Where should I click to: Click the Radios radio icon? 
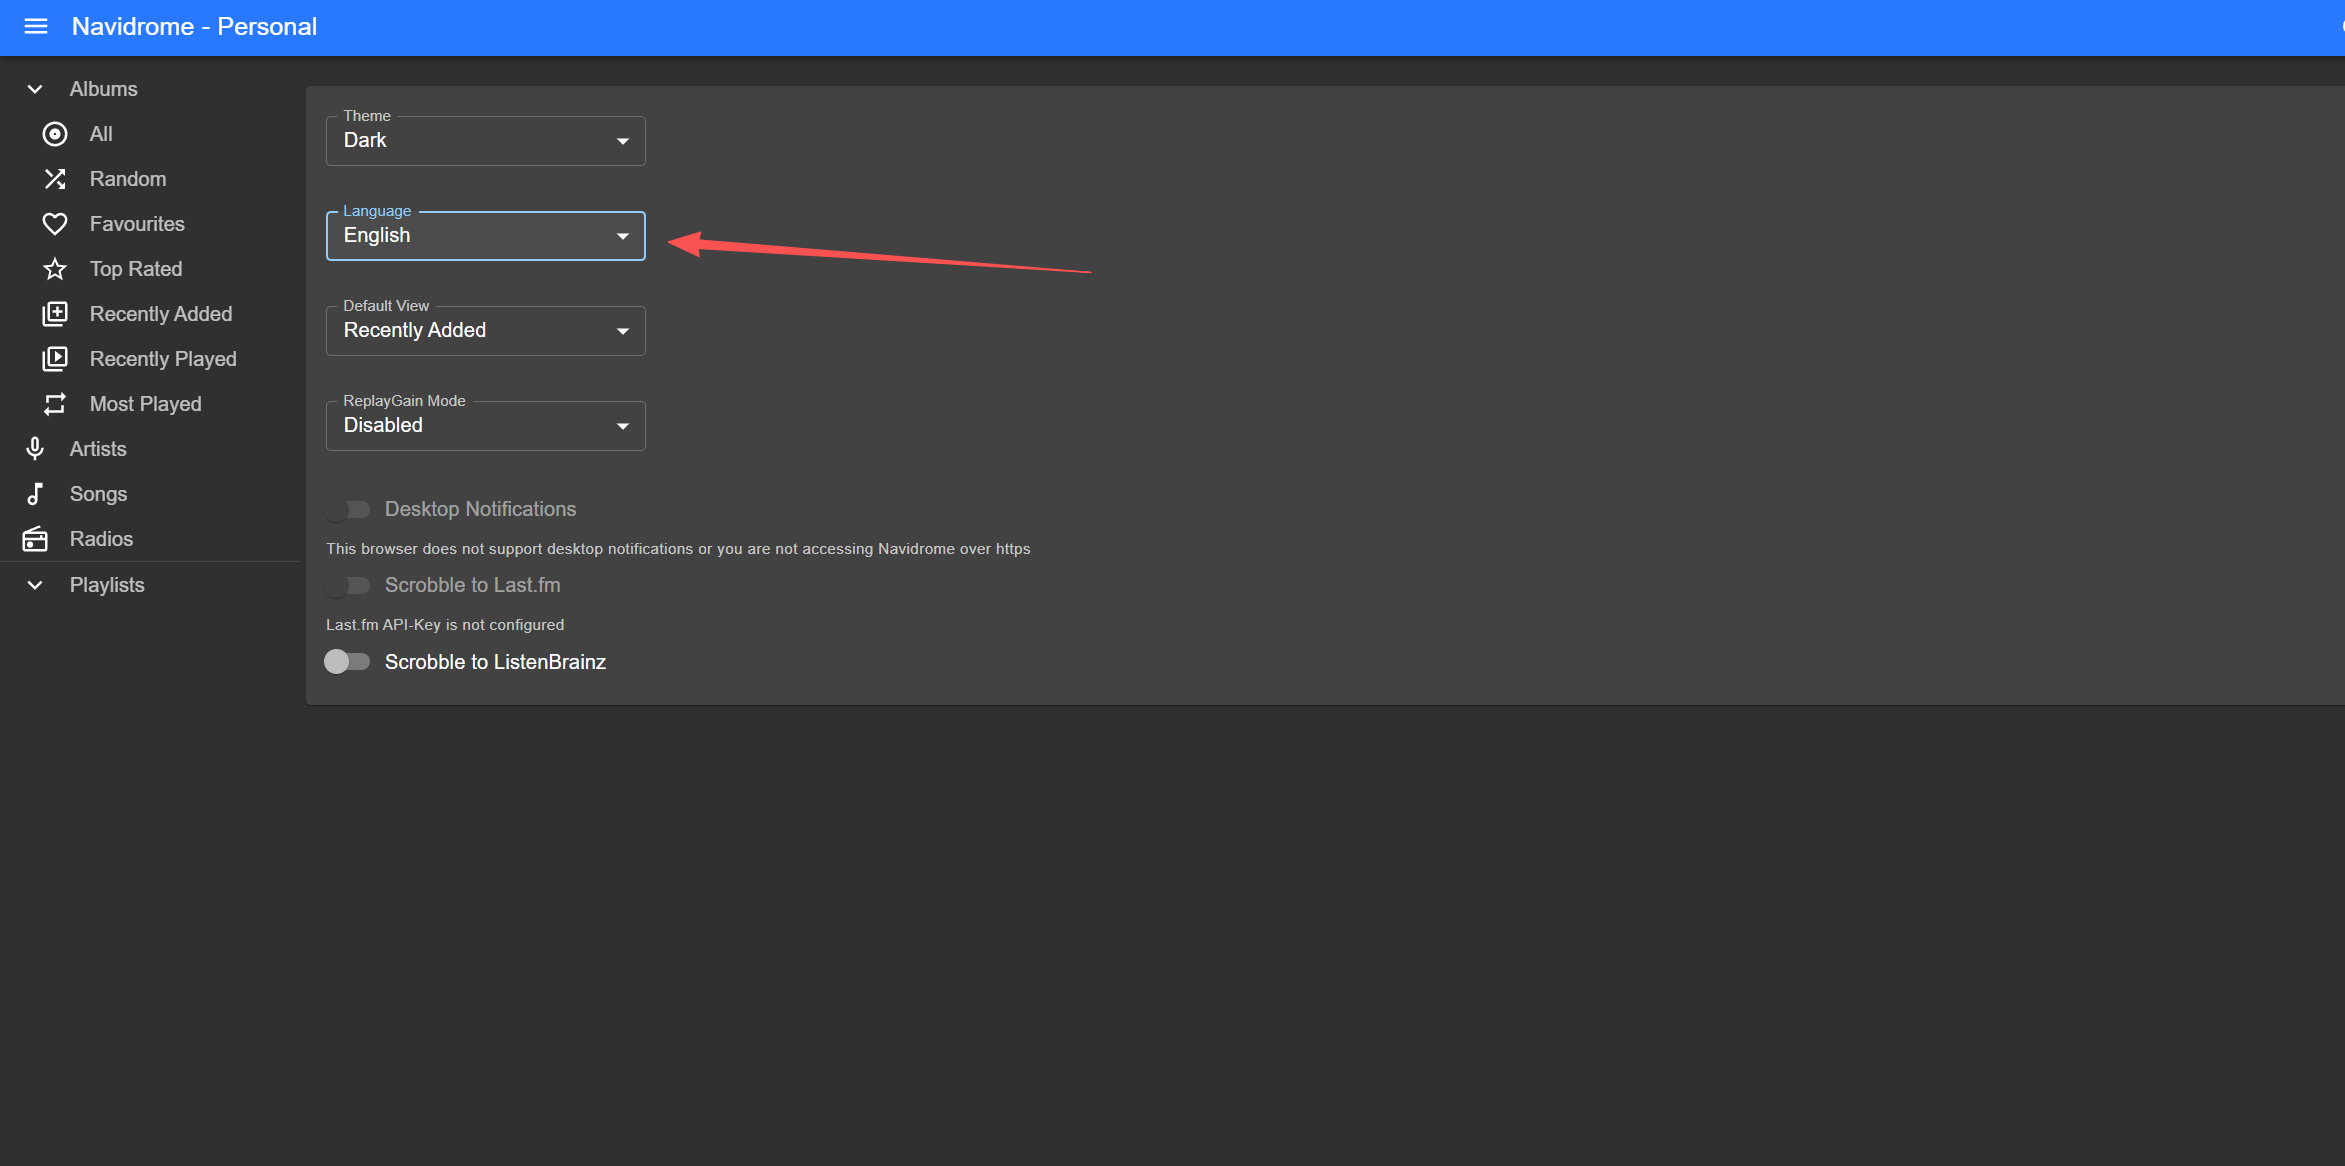click(x=35, y=539)
